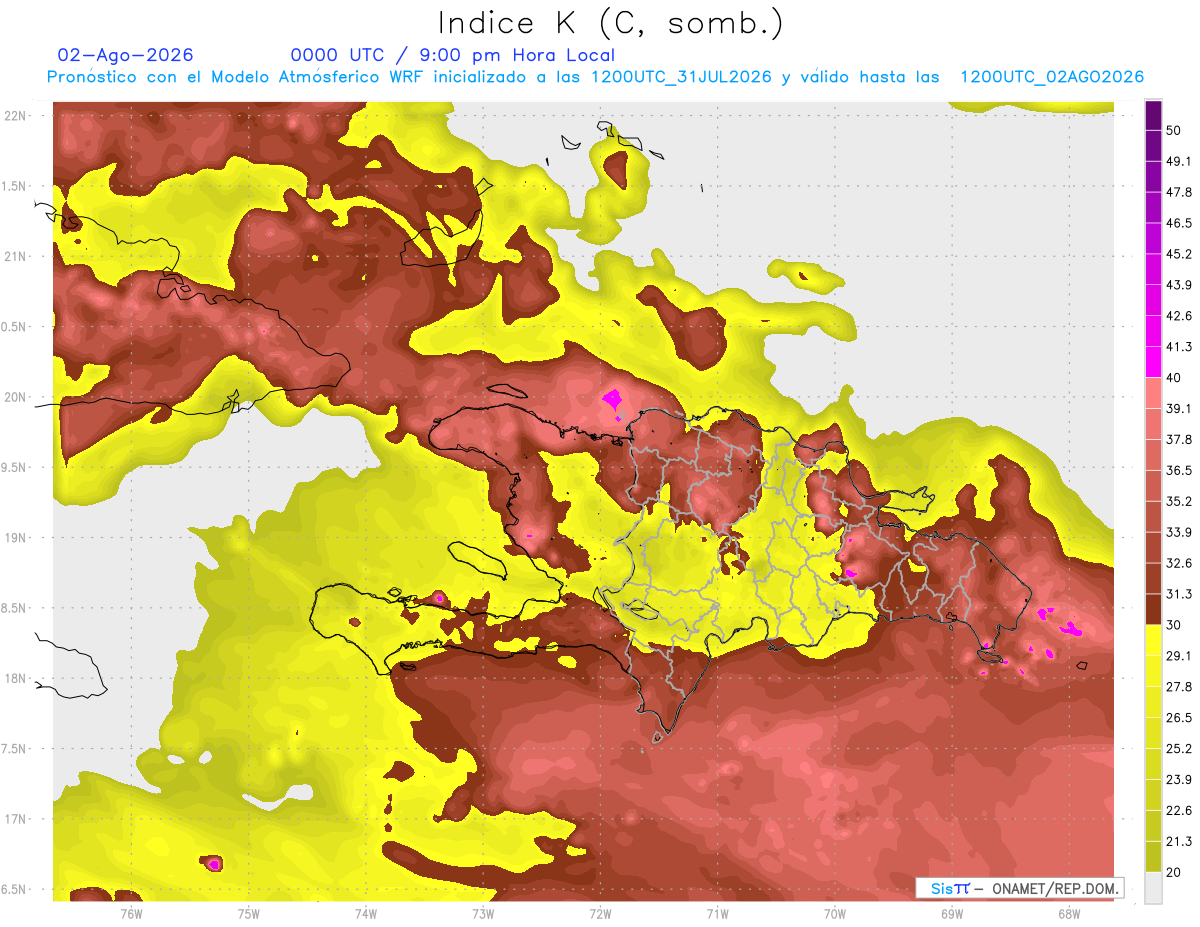Click the colorbar value "26.5"
The width and height of the screenshot is (1200, 927).
click(1179, 718)
